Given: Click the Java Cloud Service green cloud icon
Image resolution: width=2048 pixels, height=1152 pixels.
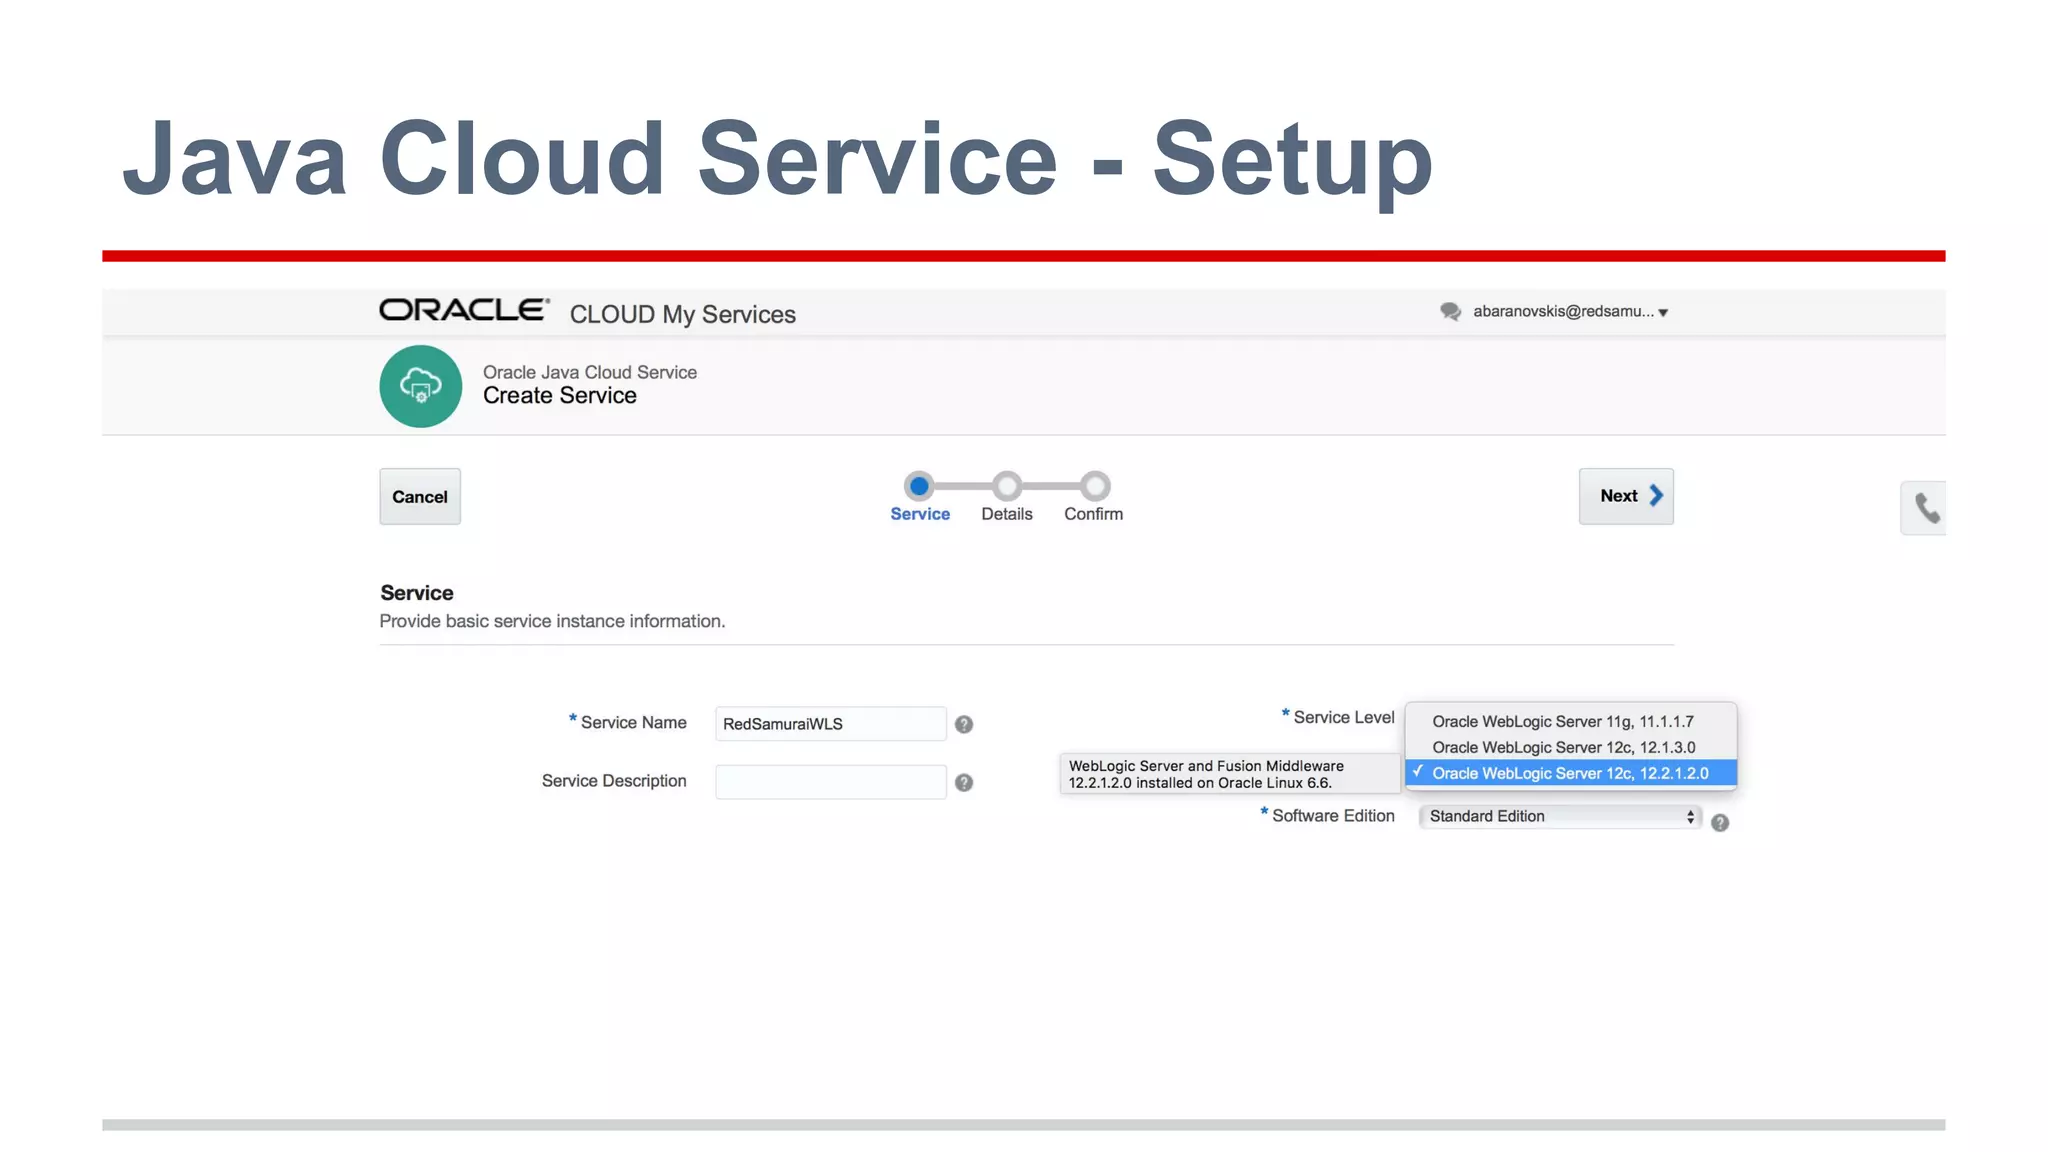Looking at the screenshot, I should tap(421, 386).
